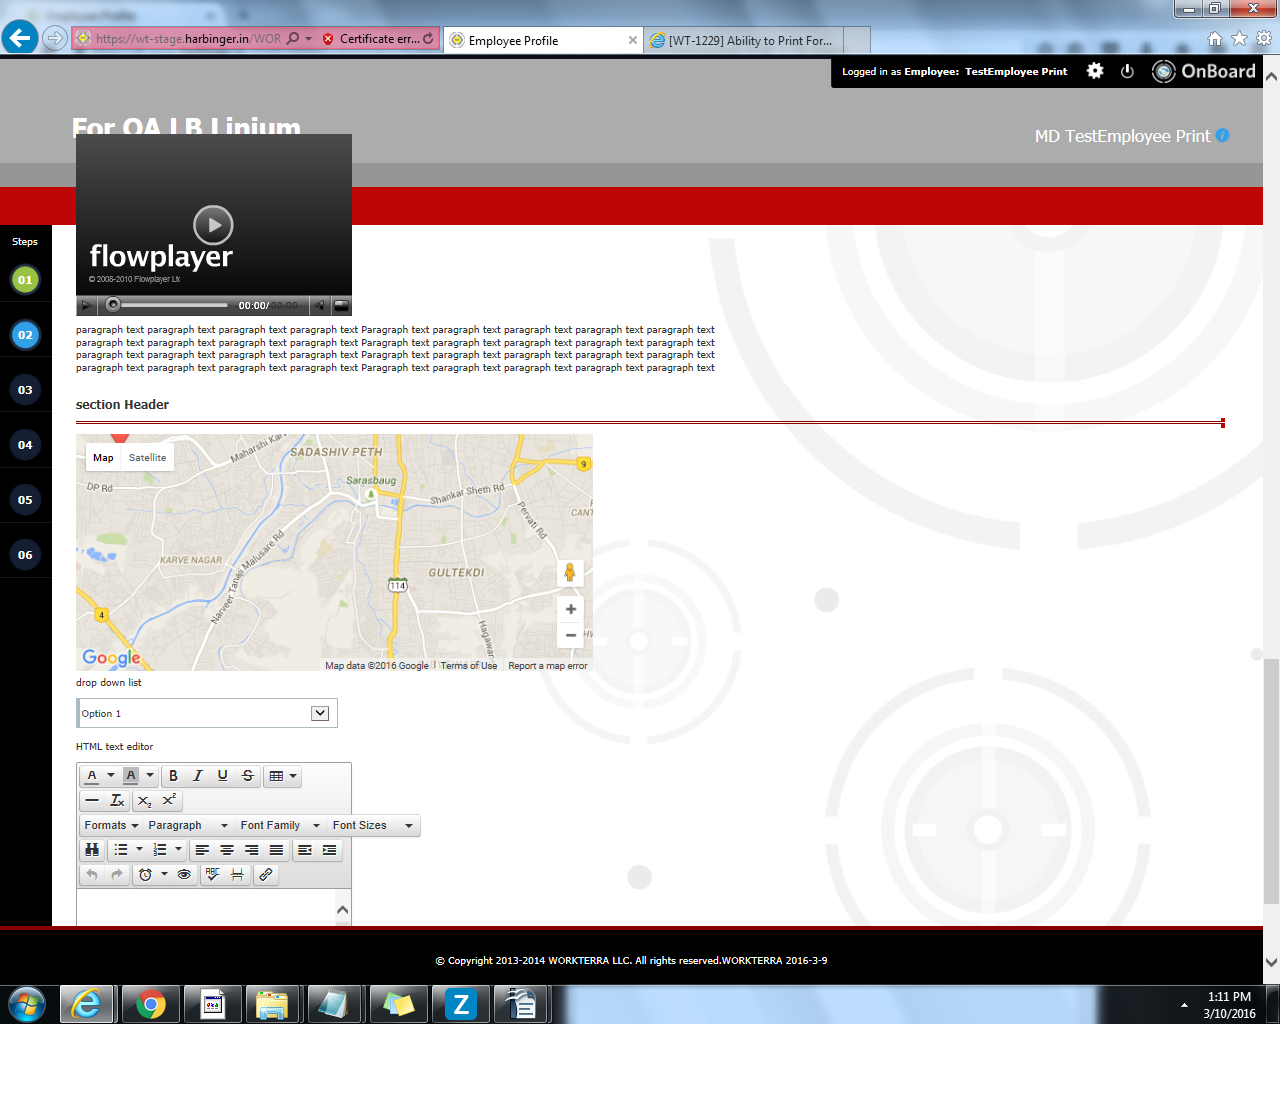Click the flowplayer seek slider handle

click(113, 305)
